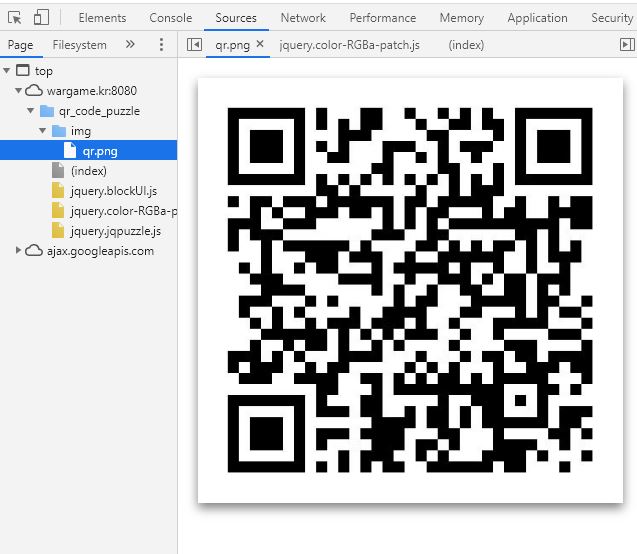The image size is (637, 554).
Task: Open the Memory tab
Action: (x=462, y=18)
